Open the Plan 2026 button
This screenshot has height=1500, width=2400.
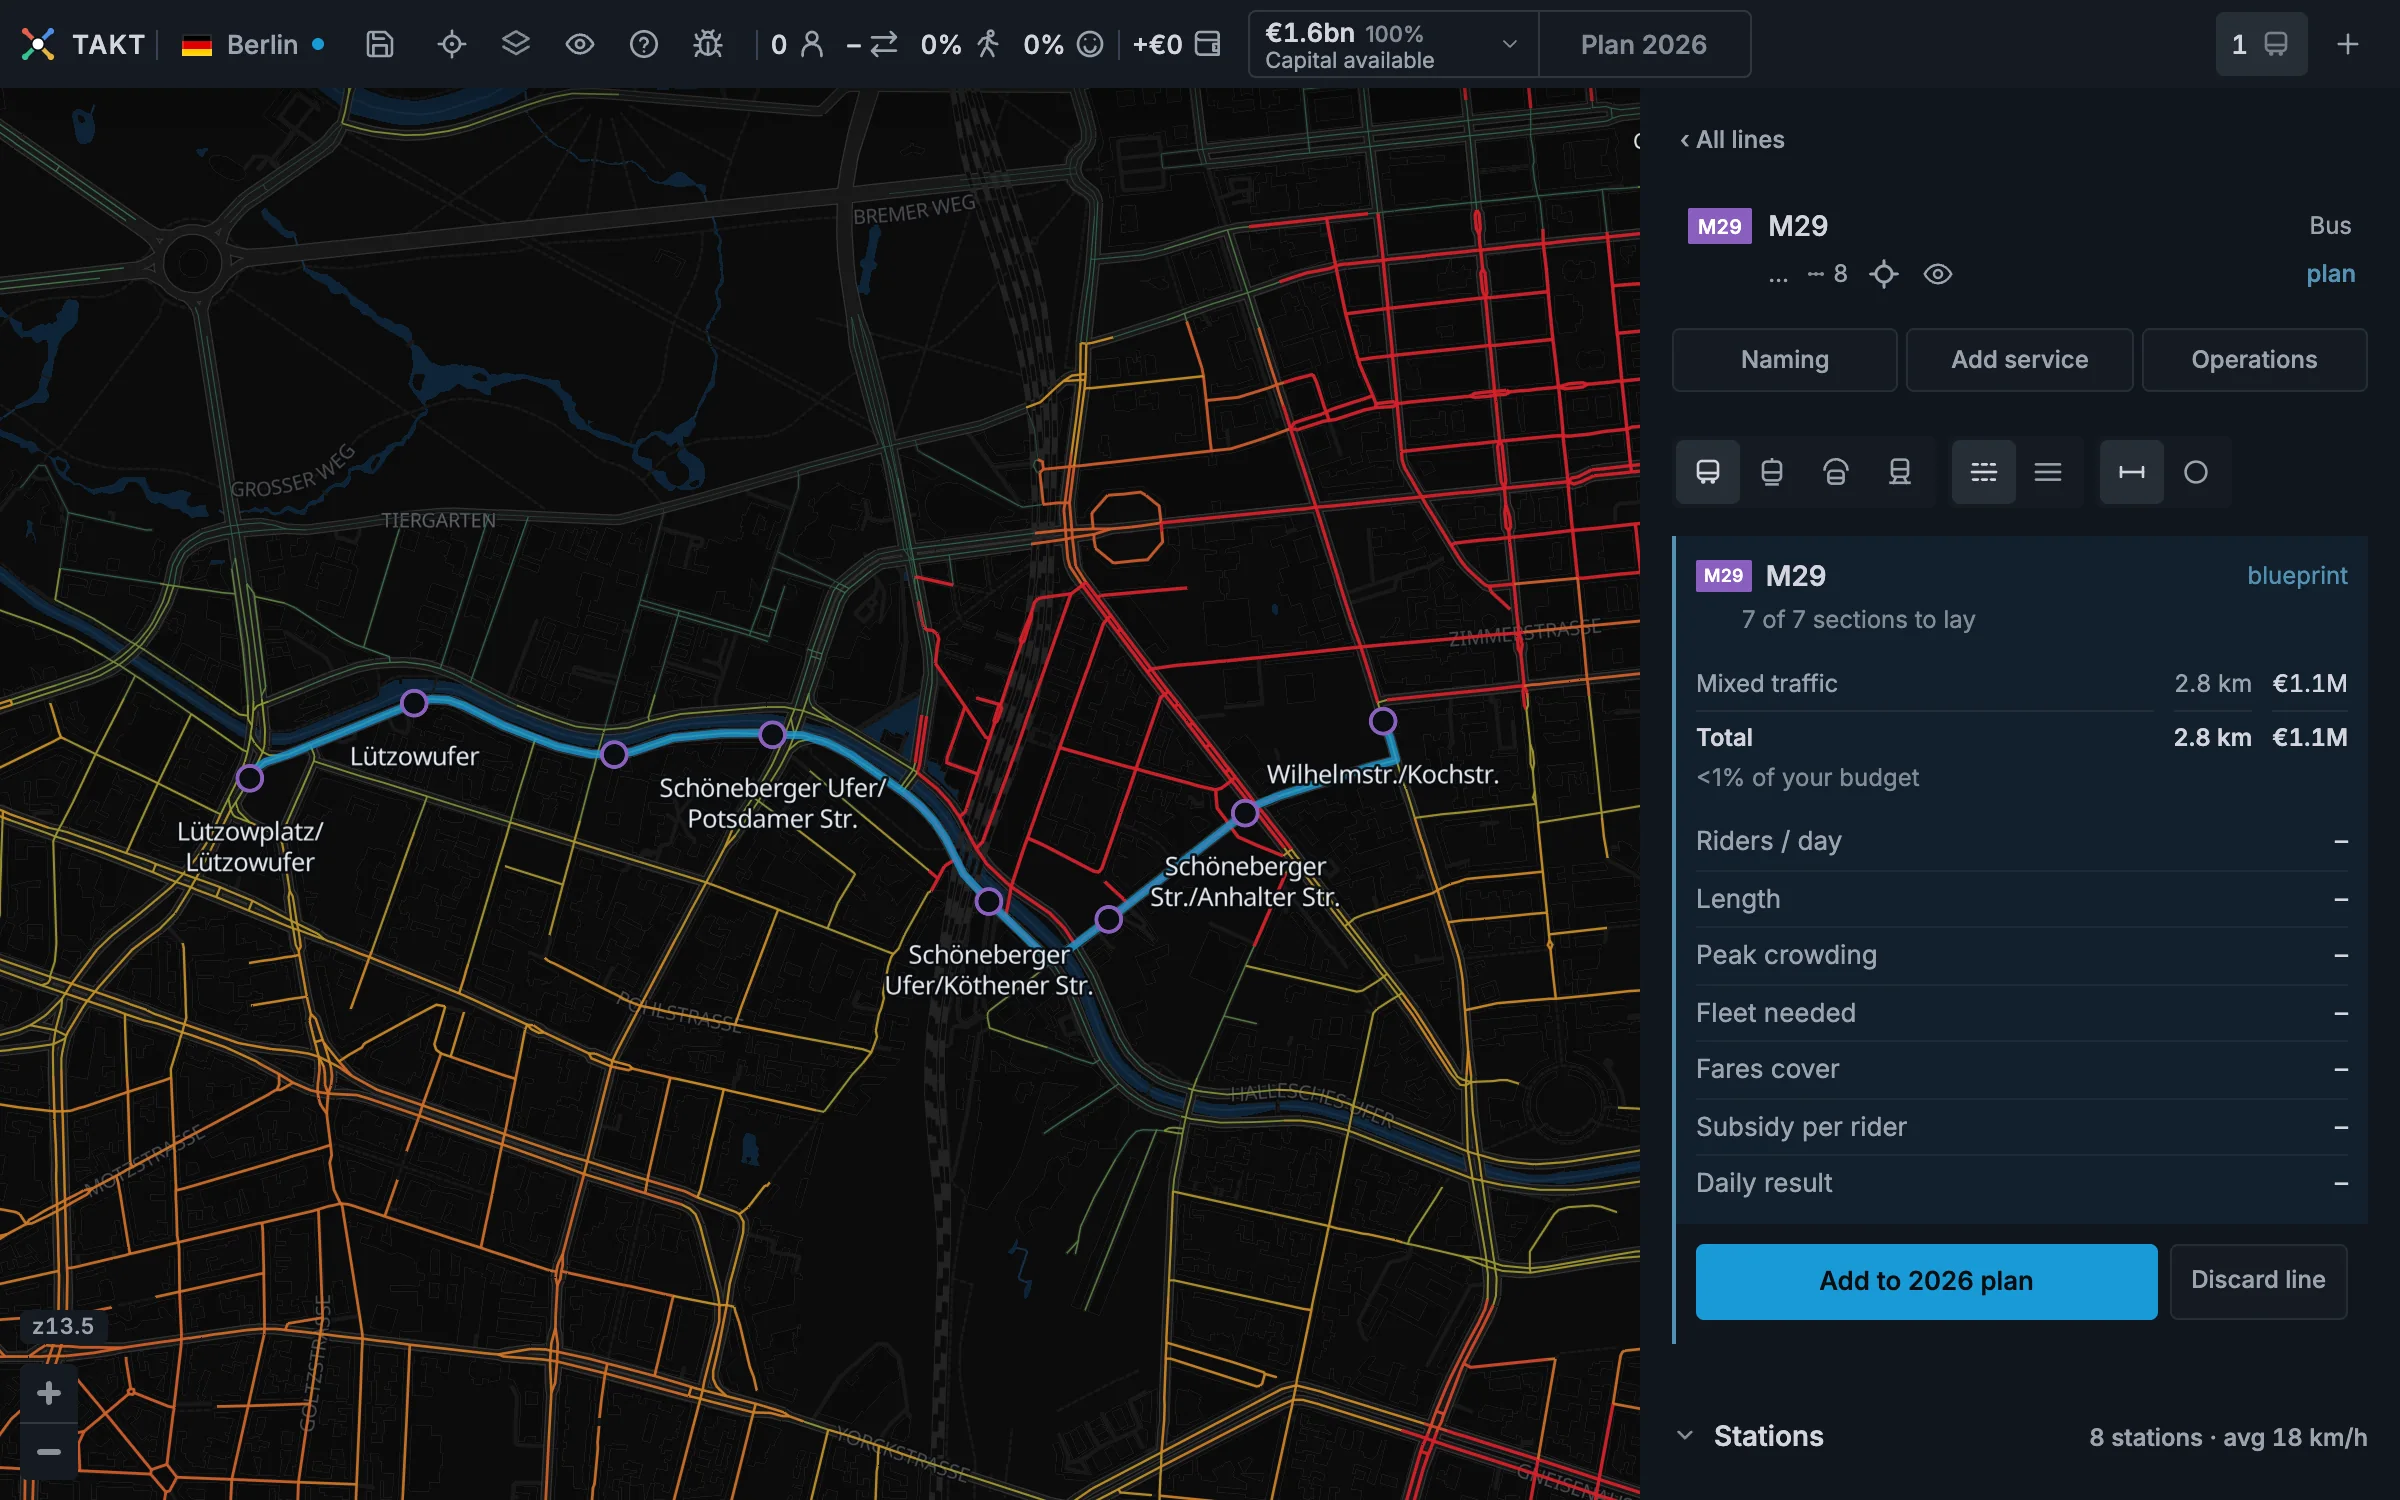click(x=1644, y=45)
